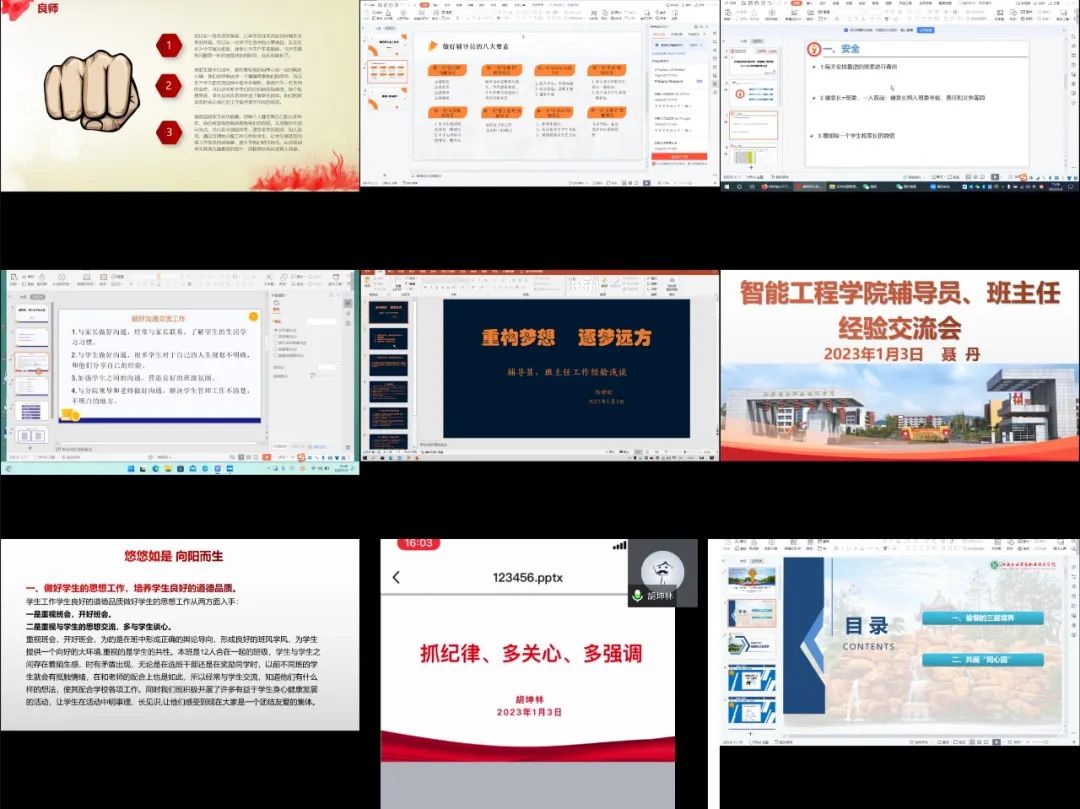The width and height of the screenshot is (1080, 809).
Task: Click the red button in the side panel
Action: (679, 156)
